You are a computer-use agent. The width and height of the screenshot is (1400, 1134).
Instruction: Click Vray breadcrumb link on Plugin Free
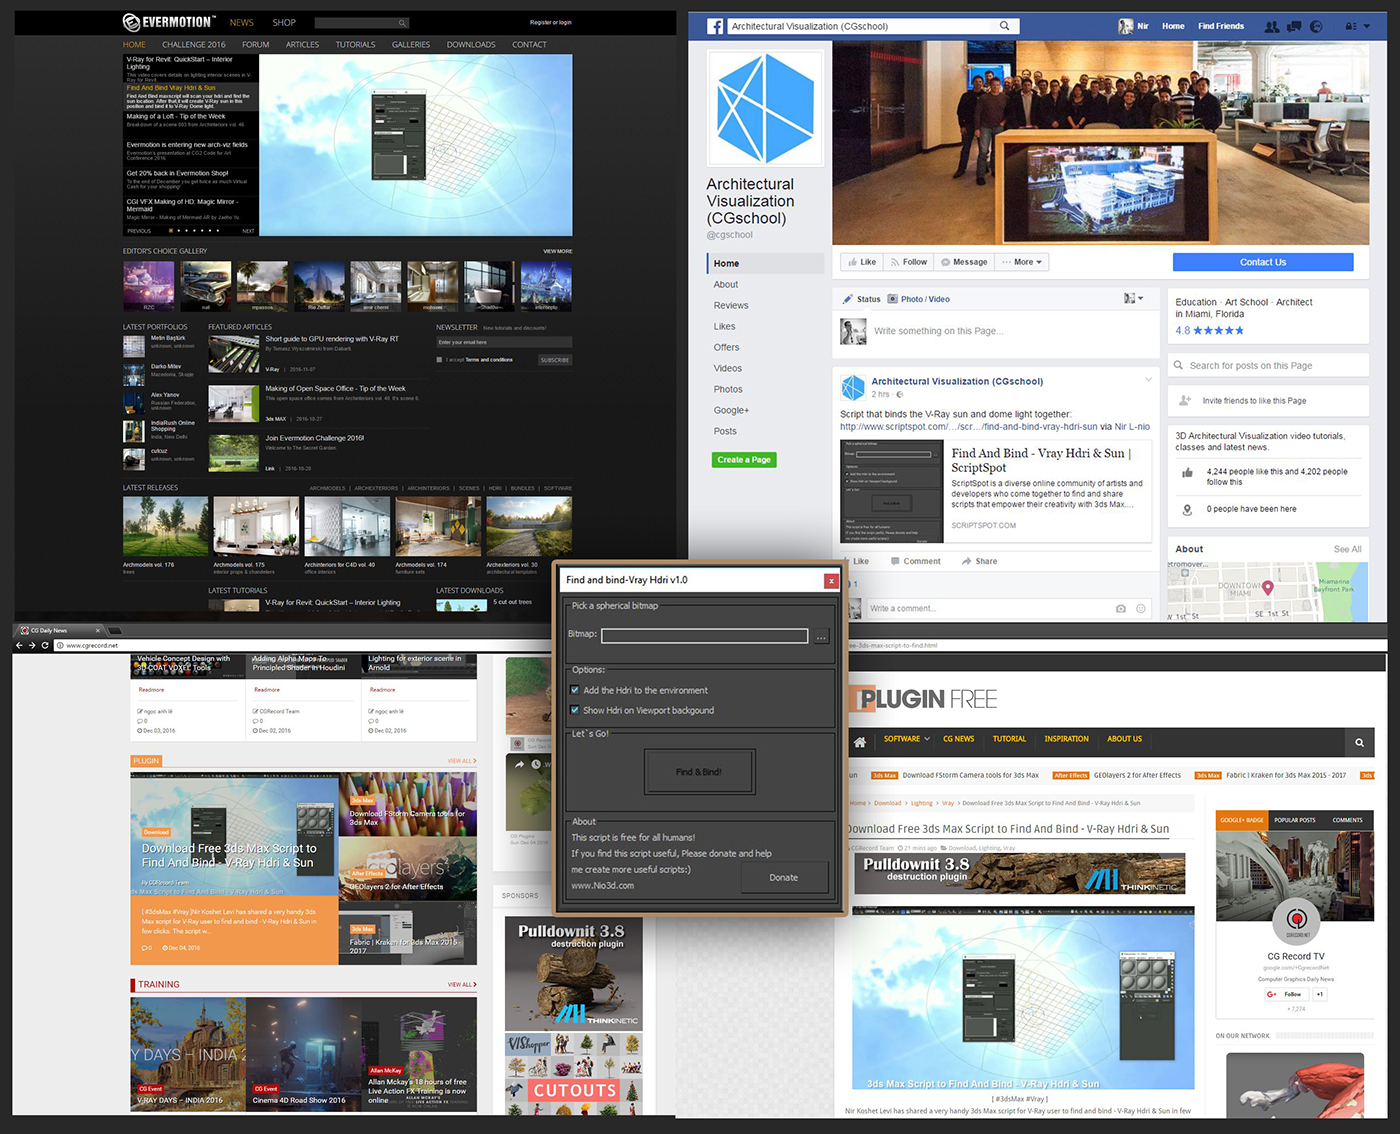pos(948,803)
